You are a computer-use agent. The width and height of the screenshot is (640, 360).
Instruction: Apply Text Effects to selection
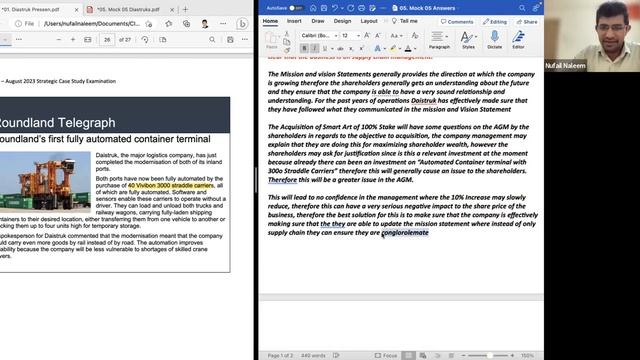pyautogui.click(x=378, y=49)
